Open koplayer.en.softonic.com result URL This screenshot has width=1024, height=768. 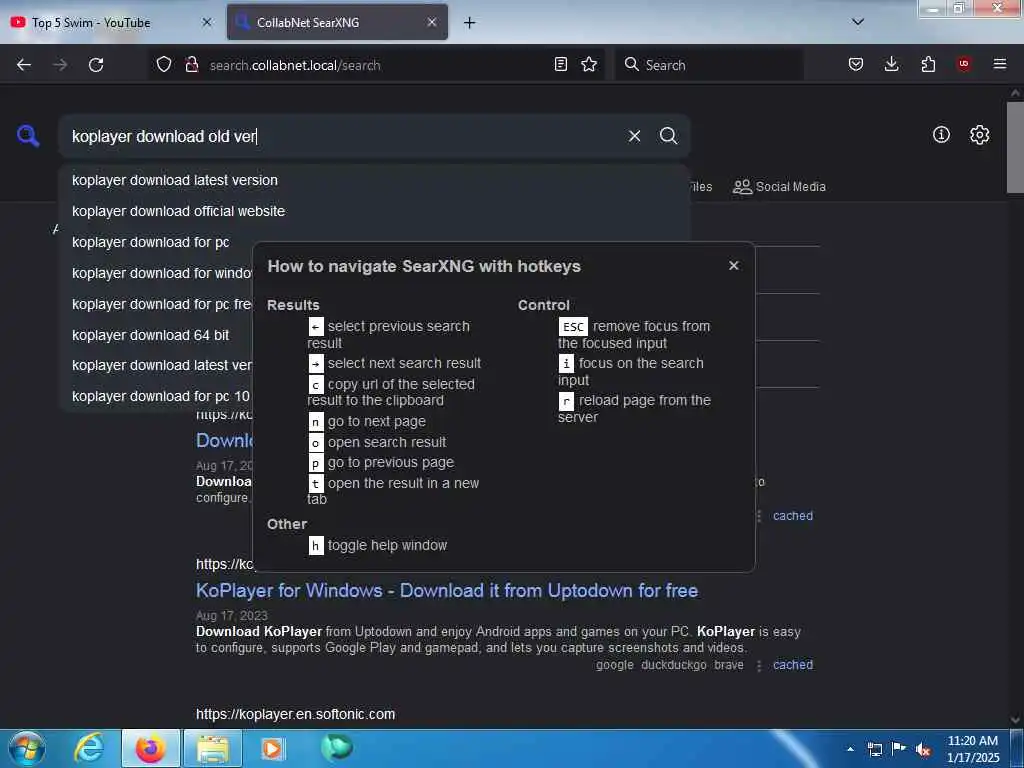click(295, 714)
